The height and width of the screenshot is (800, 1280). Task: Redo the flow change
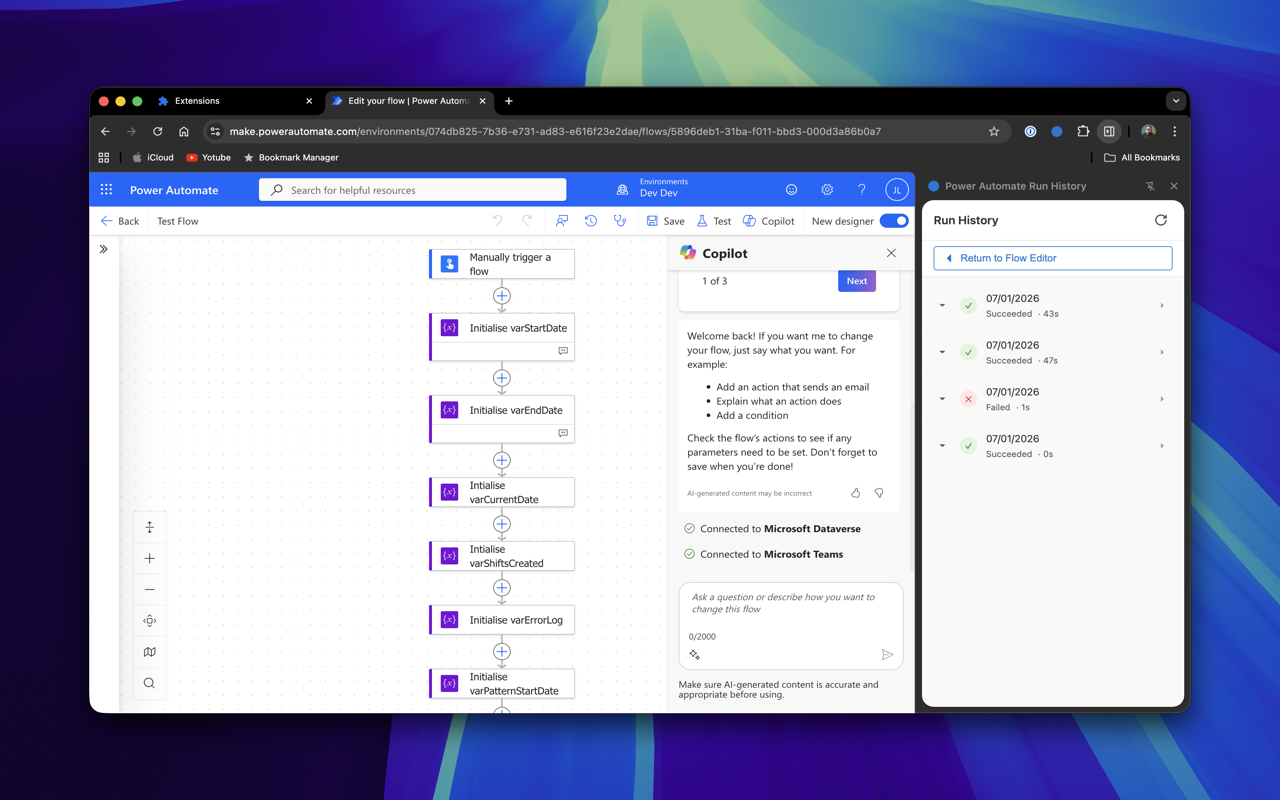tap(527, 221)
